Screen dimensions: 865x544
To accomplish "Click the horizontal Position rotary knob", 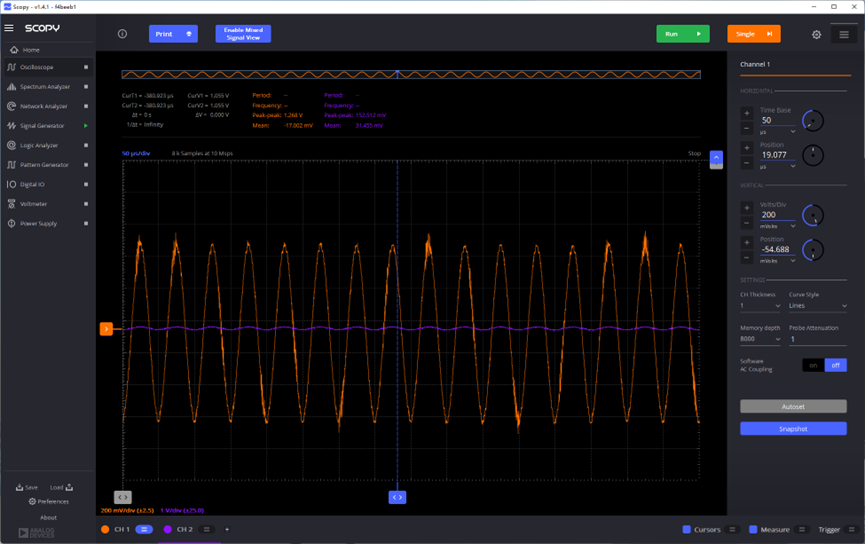I will coord(813,156).
